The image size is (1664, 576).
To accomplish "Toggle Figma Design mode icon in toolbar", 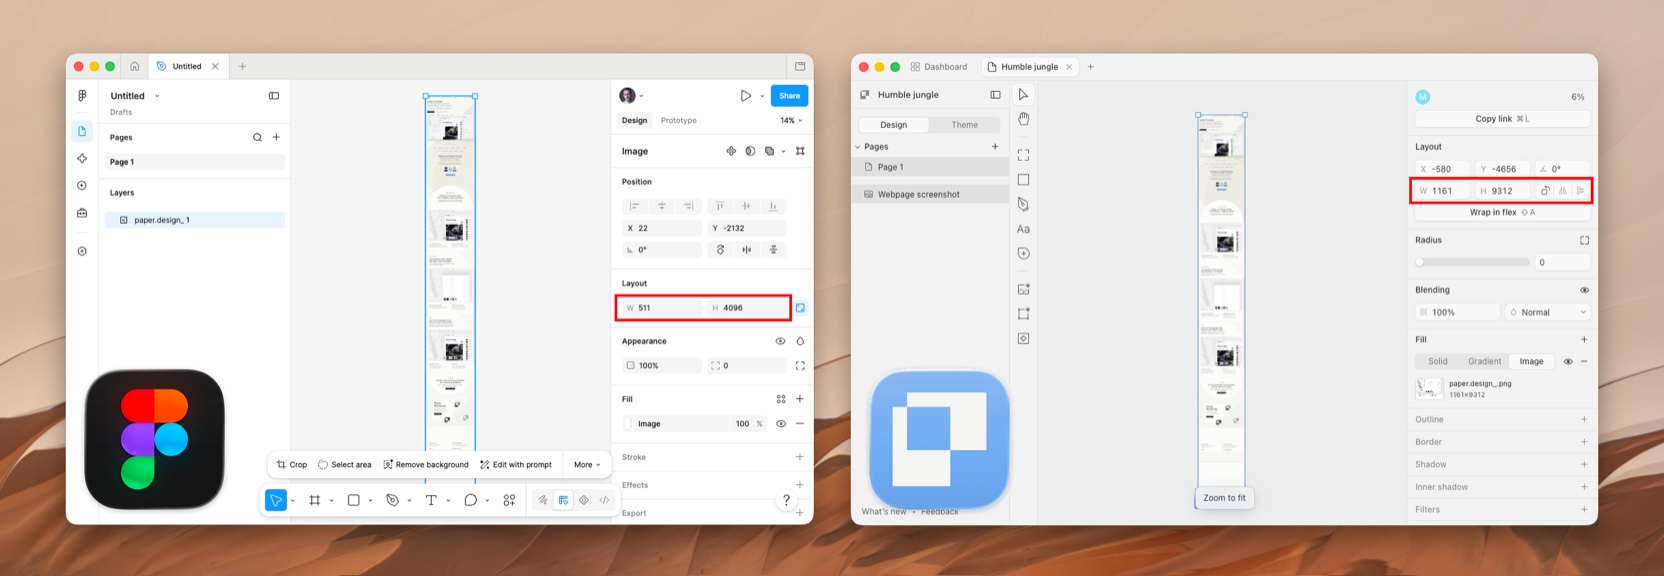I will [564, 500].
